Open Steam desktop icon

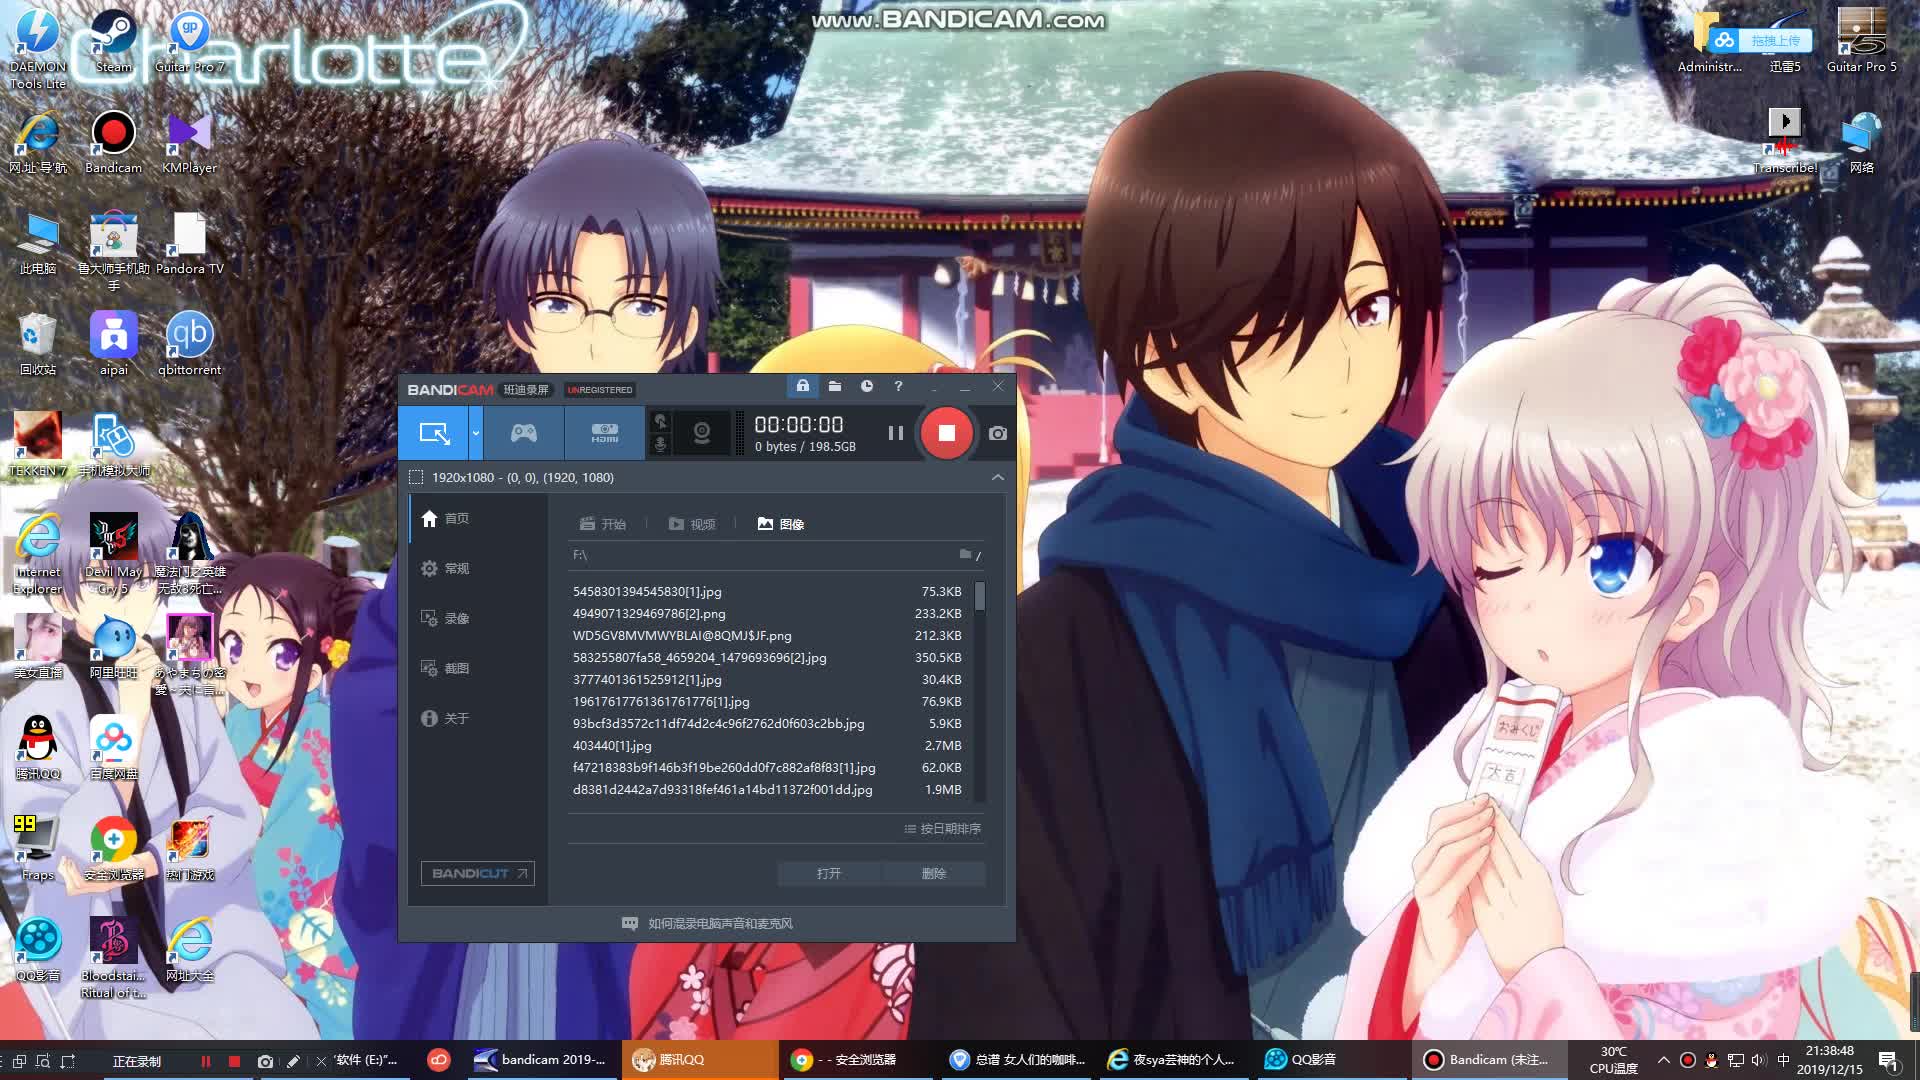tap(113, 42)
